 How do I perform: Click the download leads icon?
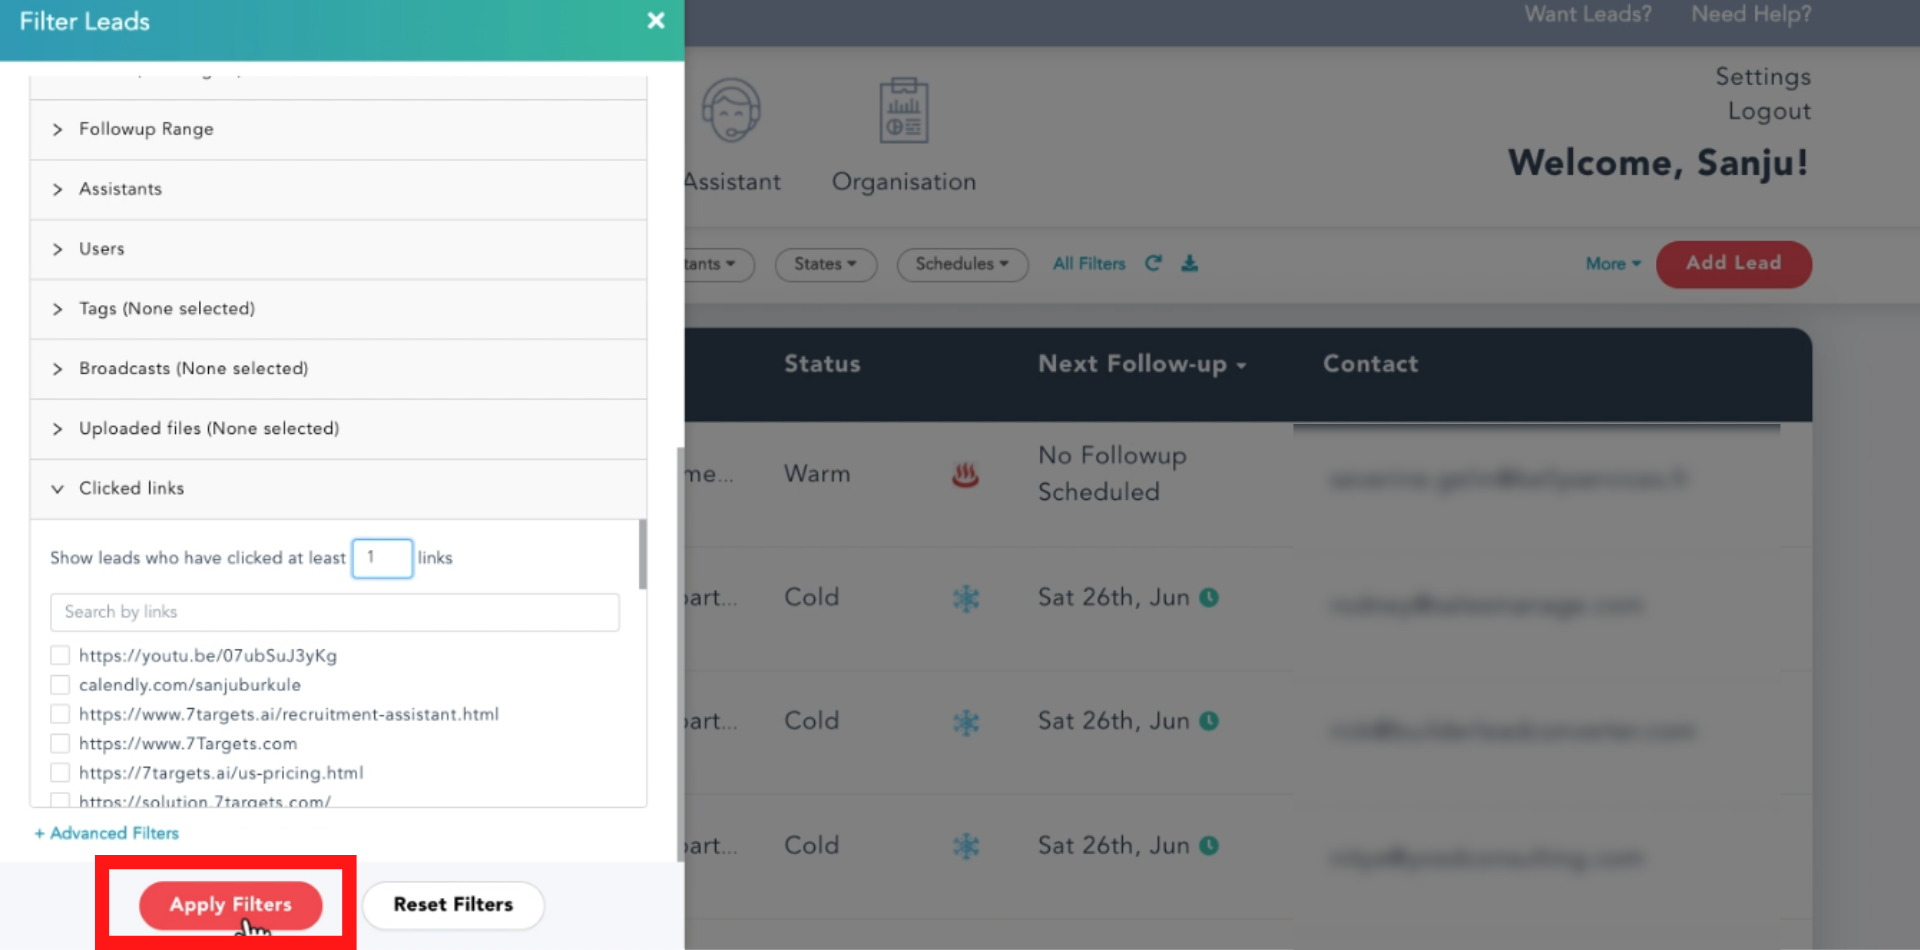click(1189, 263)
